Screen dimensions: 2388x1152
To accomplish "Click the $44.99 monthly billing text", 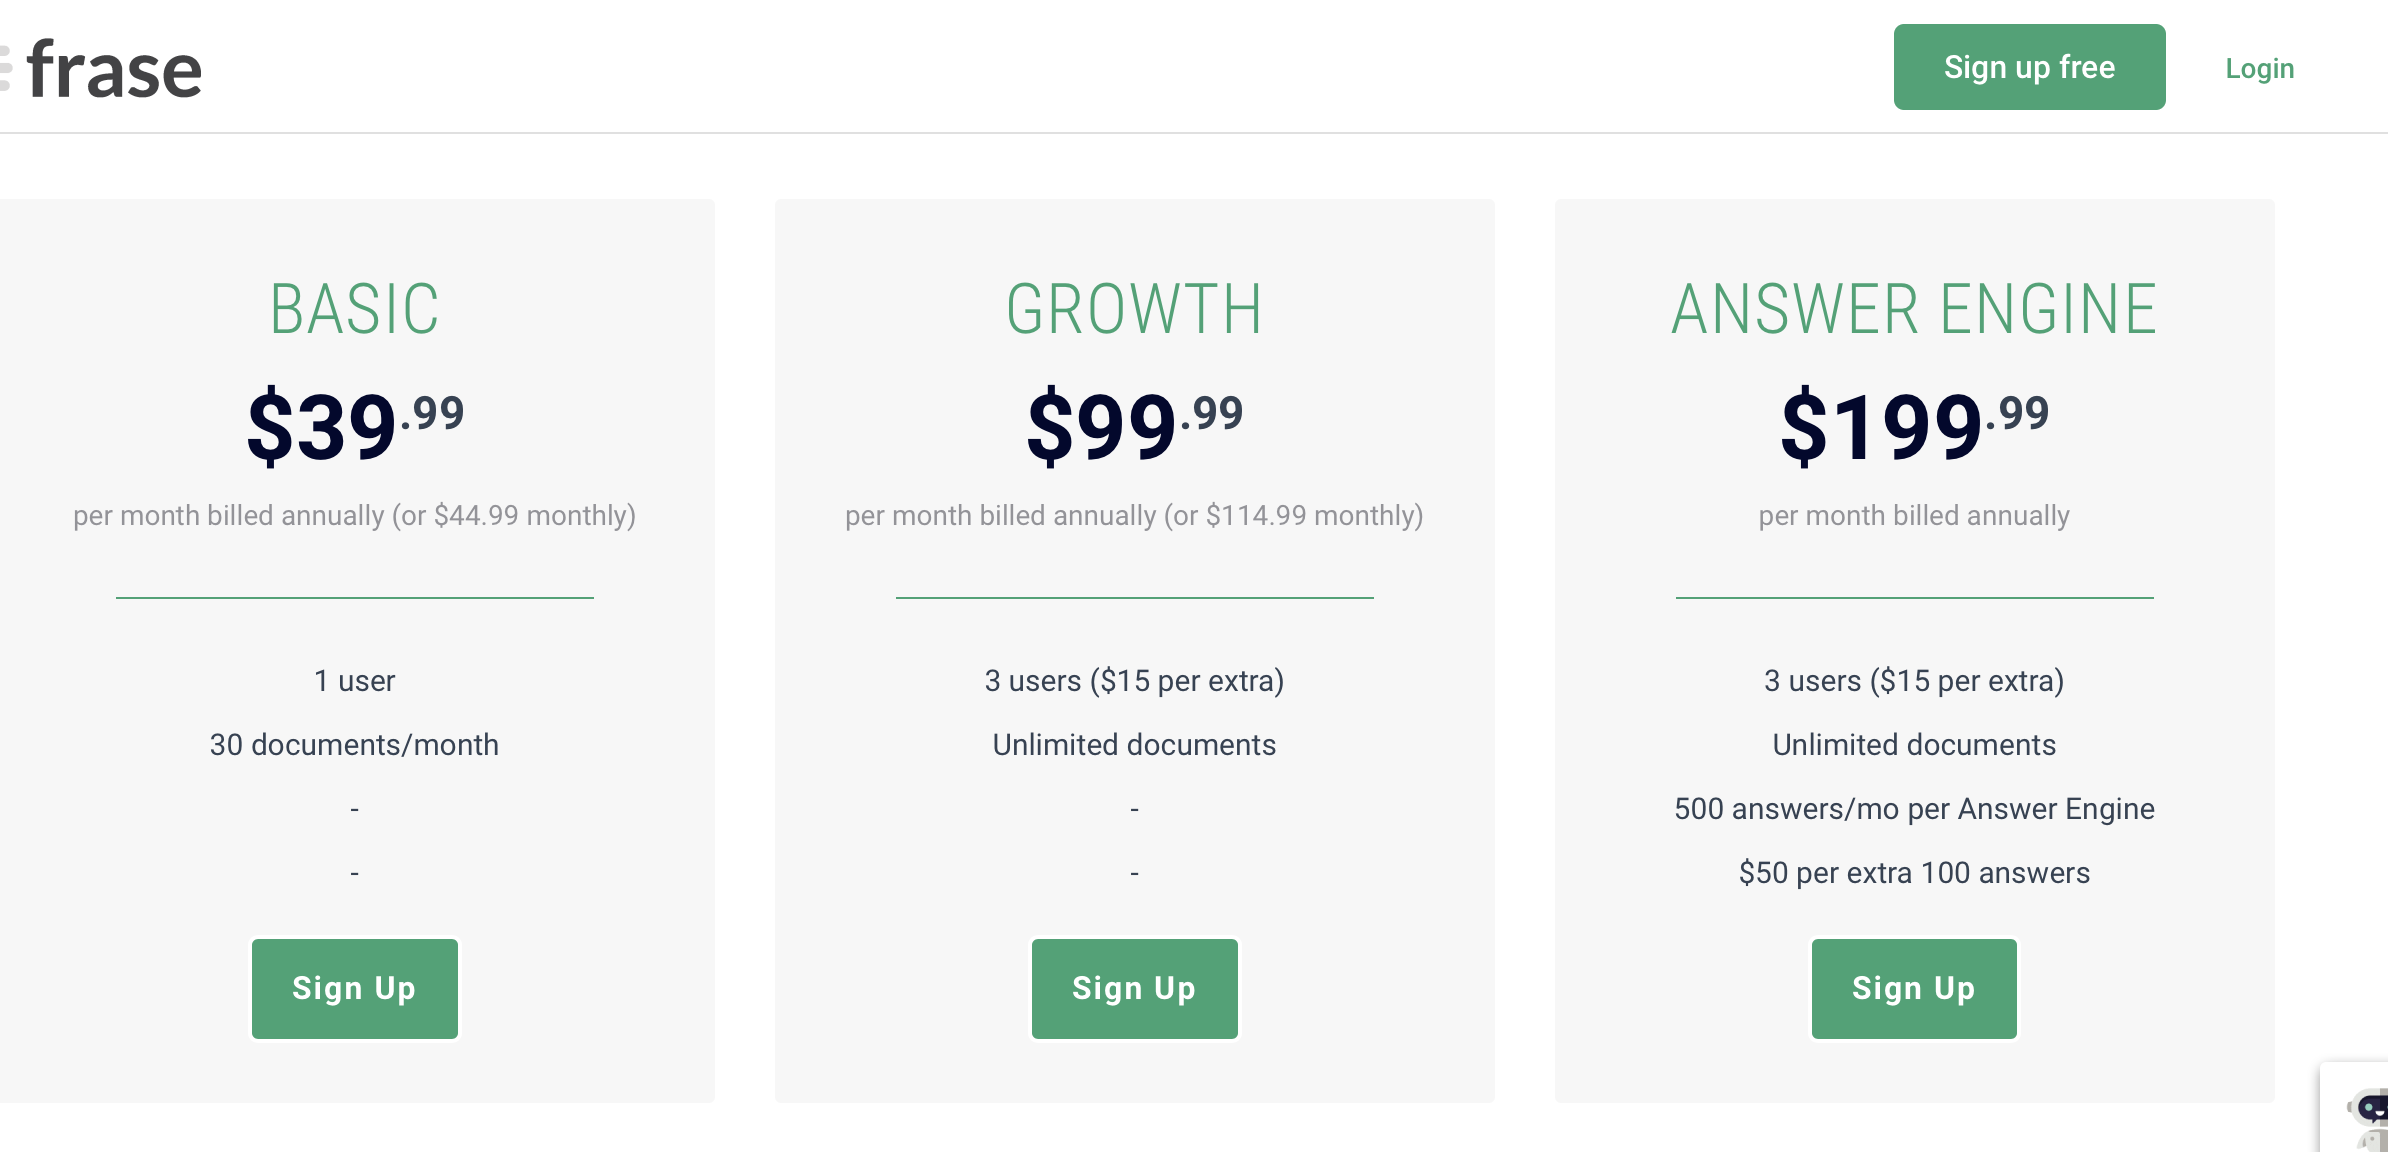I will [x=513, y=515].
